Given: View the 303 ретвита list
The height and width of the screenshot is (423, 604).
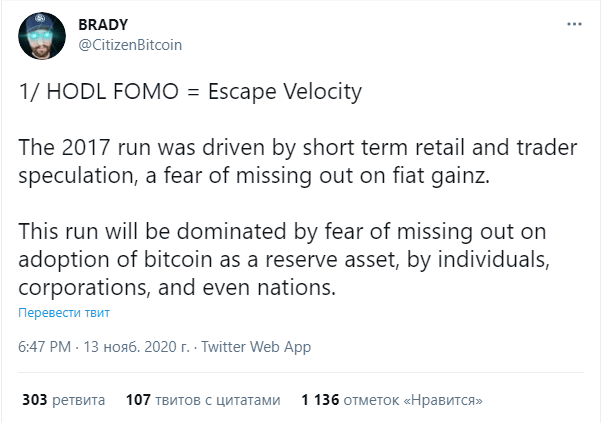Looking at the screenshot, I should 64,400.
